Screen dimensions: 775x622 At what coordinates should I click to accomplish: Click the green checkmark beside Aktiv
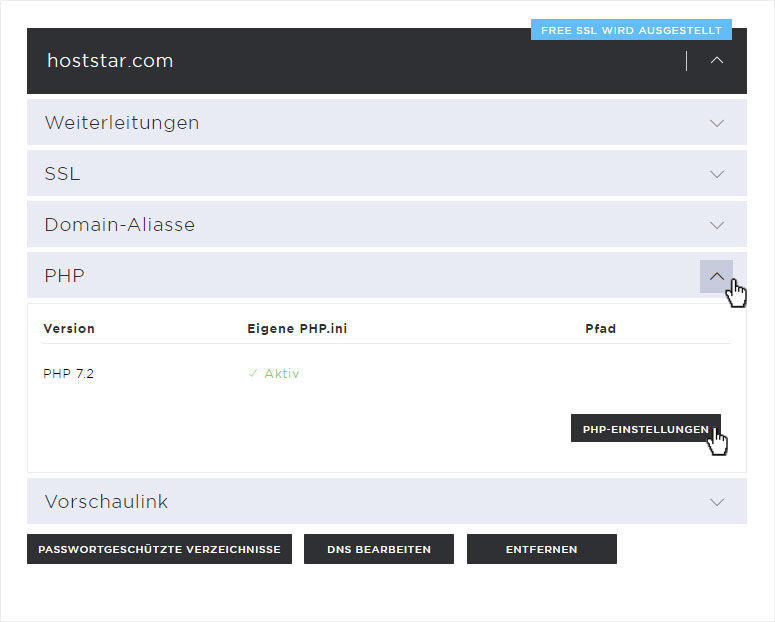(253, 373)
